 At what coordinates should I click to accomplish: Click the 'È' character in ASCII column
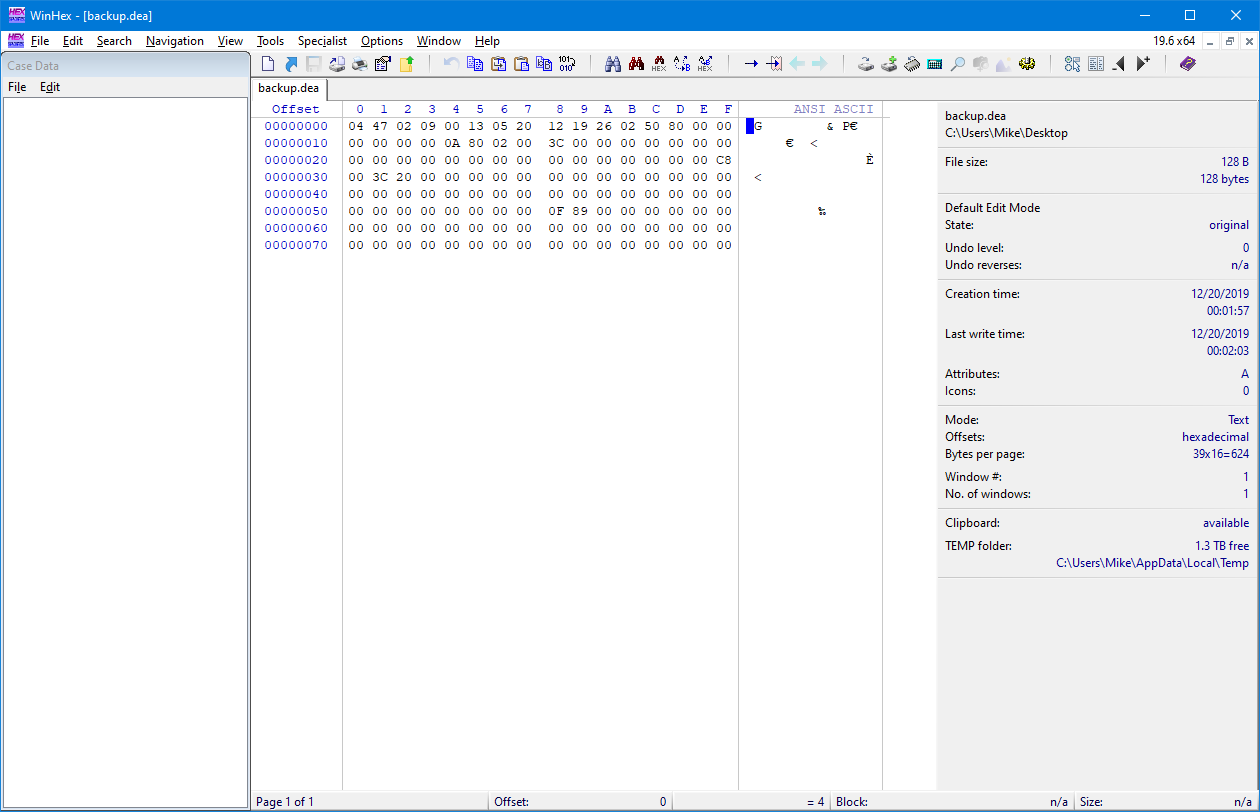tap(870, 160)
